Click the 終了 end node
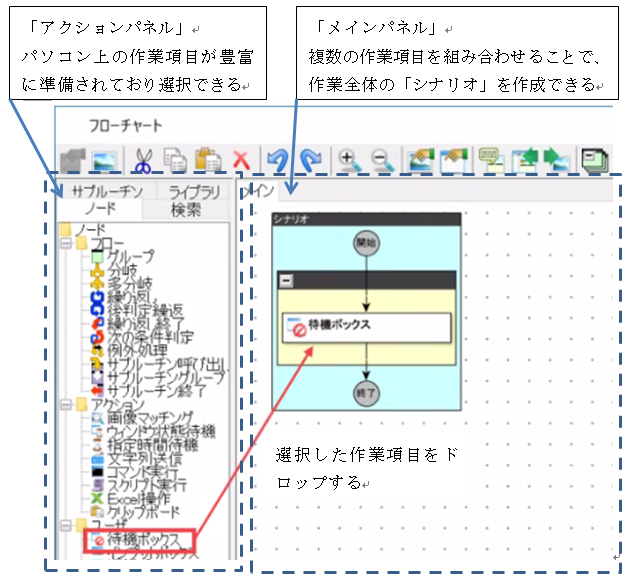 pos(366,393)
